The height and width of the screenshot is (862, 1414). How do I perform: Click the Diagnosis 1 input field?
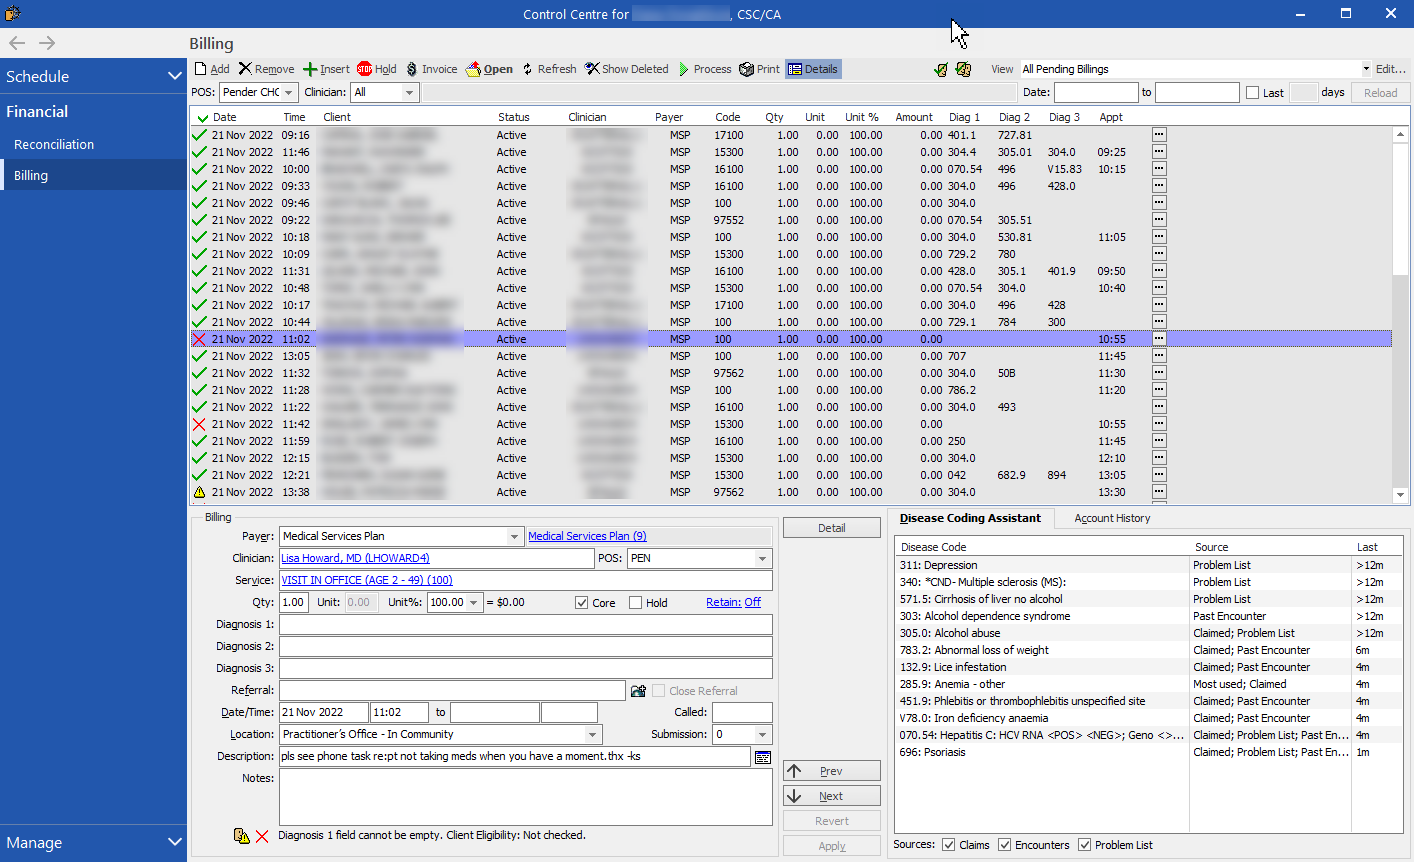(526, 624)
